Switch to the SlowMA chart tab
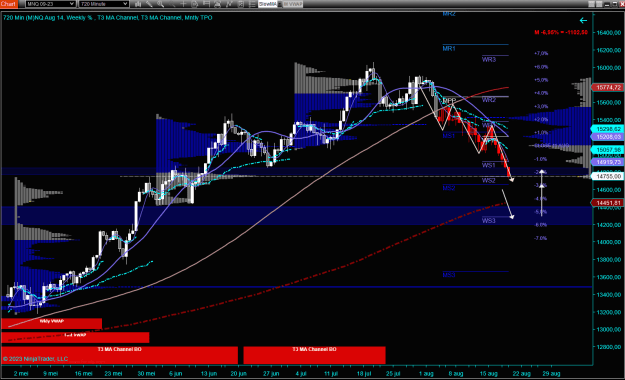This screenshot has height=380, width=625. click(268, 4)
